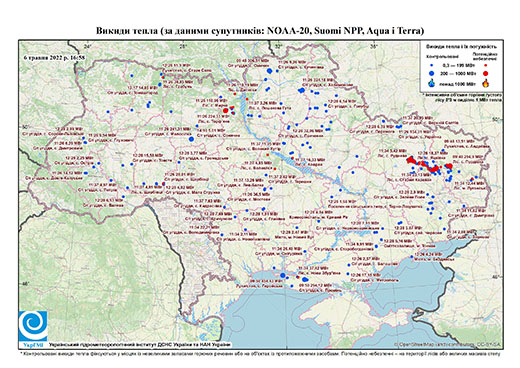520x368 pixels.
Task: Click the map title mentioning NOAA-20
Action: 260,31
